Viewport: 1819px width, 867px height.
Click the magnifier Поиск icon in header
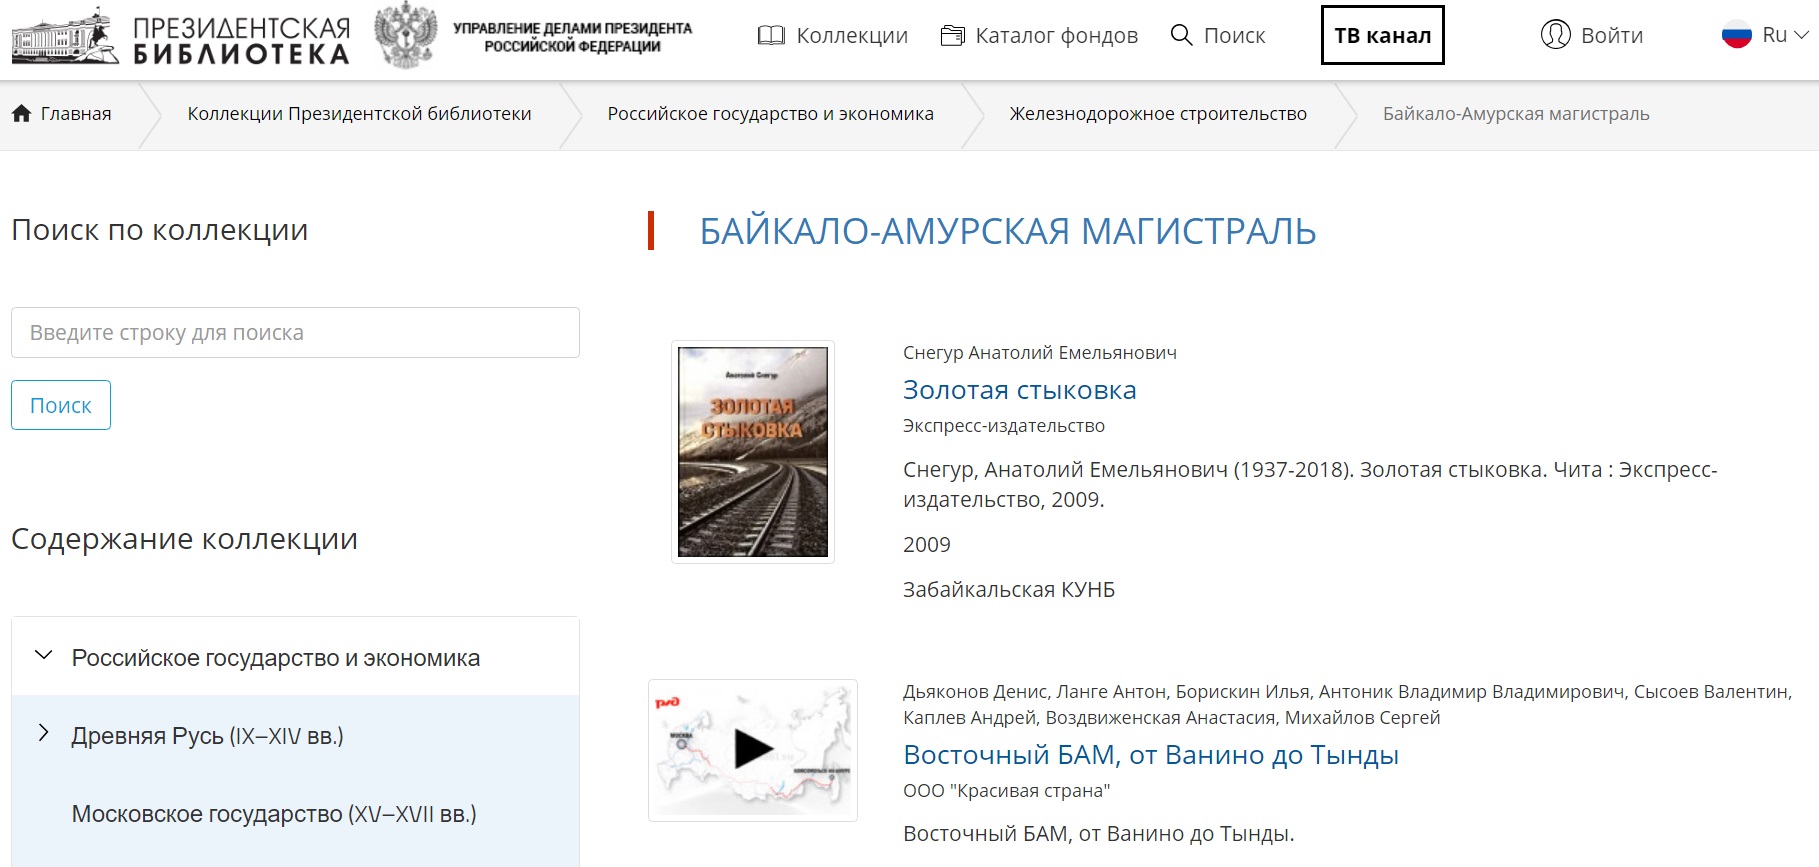1181,35
